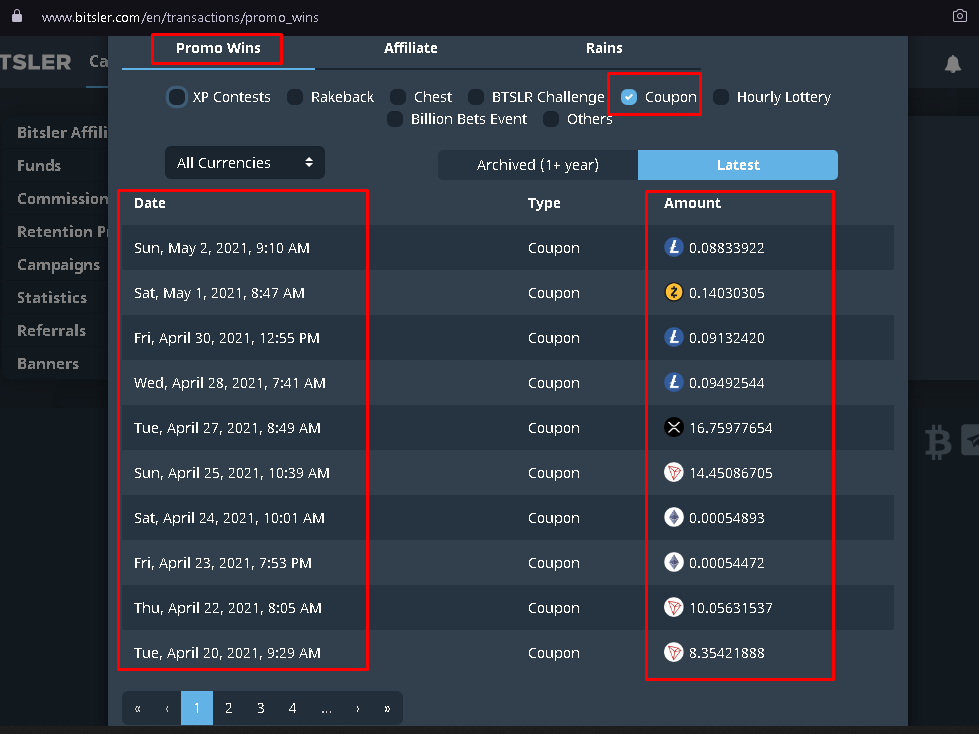Viewport: 979px width, 734px height.
Task: Open Banners in the sidebar
Action: 48,364
